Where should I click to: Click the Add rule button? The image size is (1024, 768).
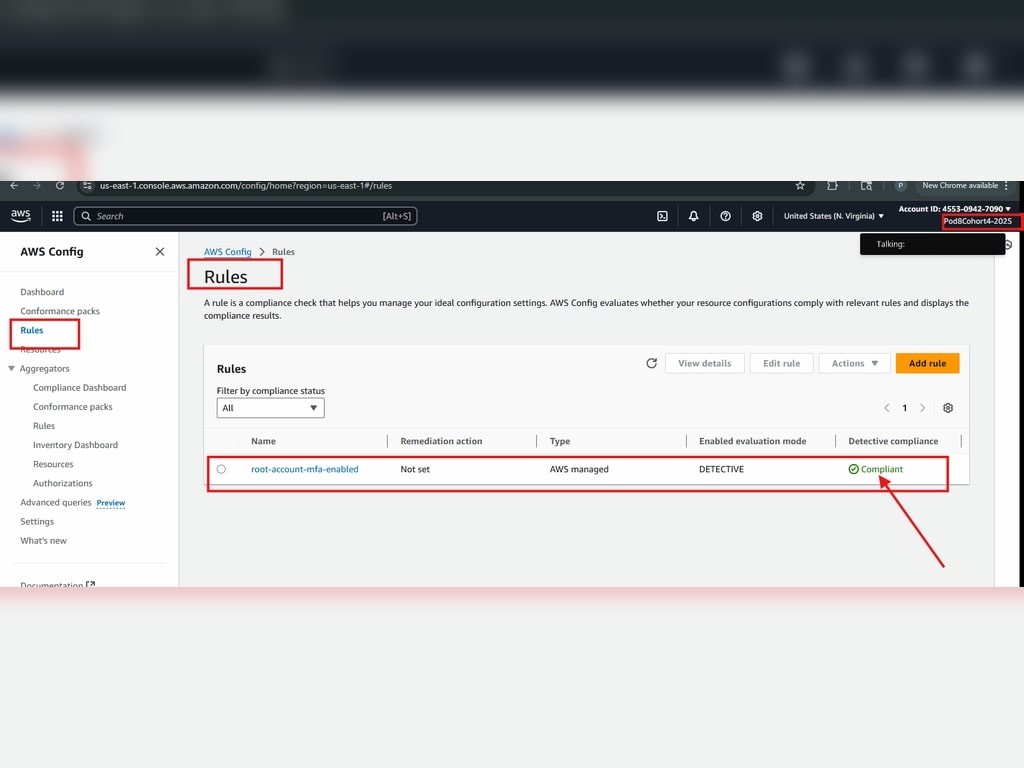[927, 363]
